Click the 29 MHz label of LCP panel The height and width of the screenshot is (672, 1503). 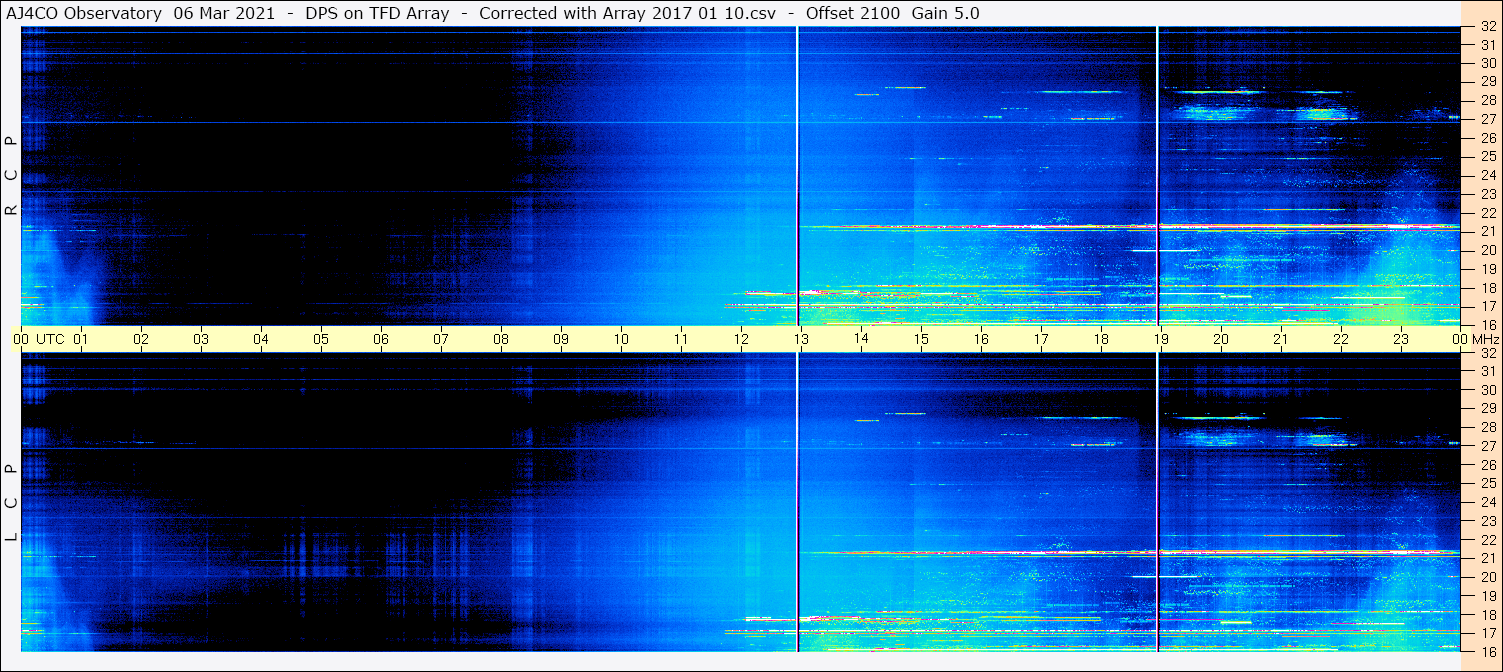(1488, 409)
